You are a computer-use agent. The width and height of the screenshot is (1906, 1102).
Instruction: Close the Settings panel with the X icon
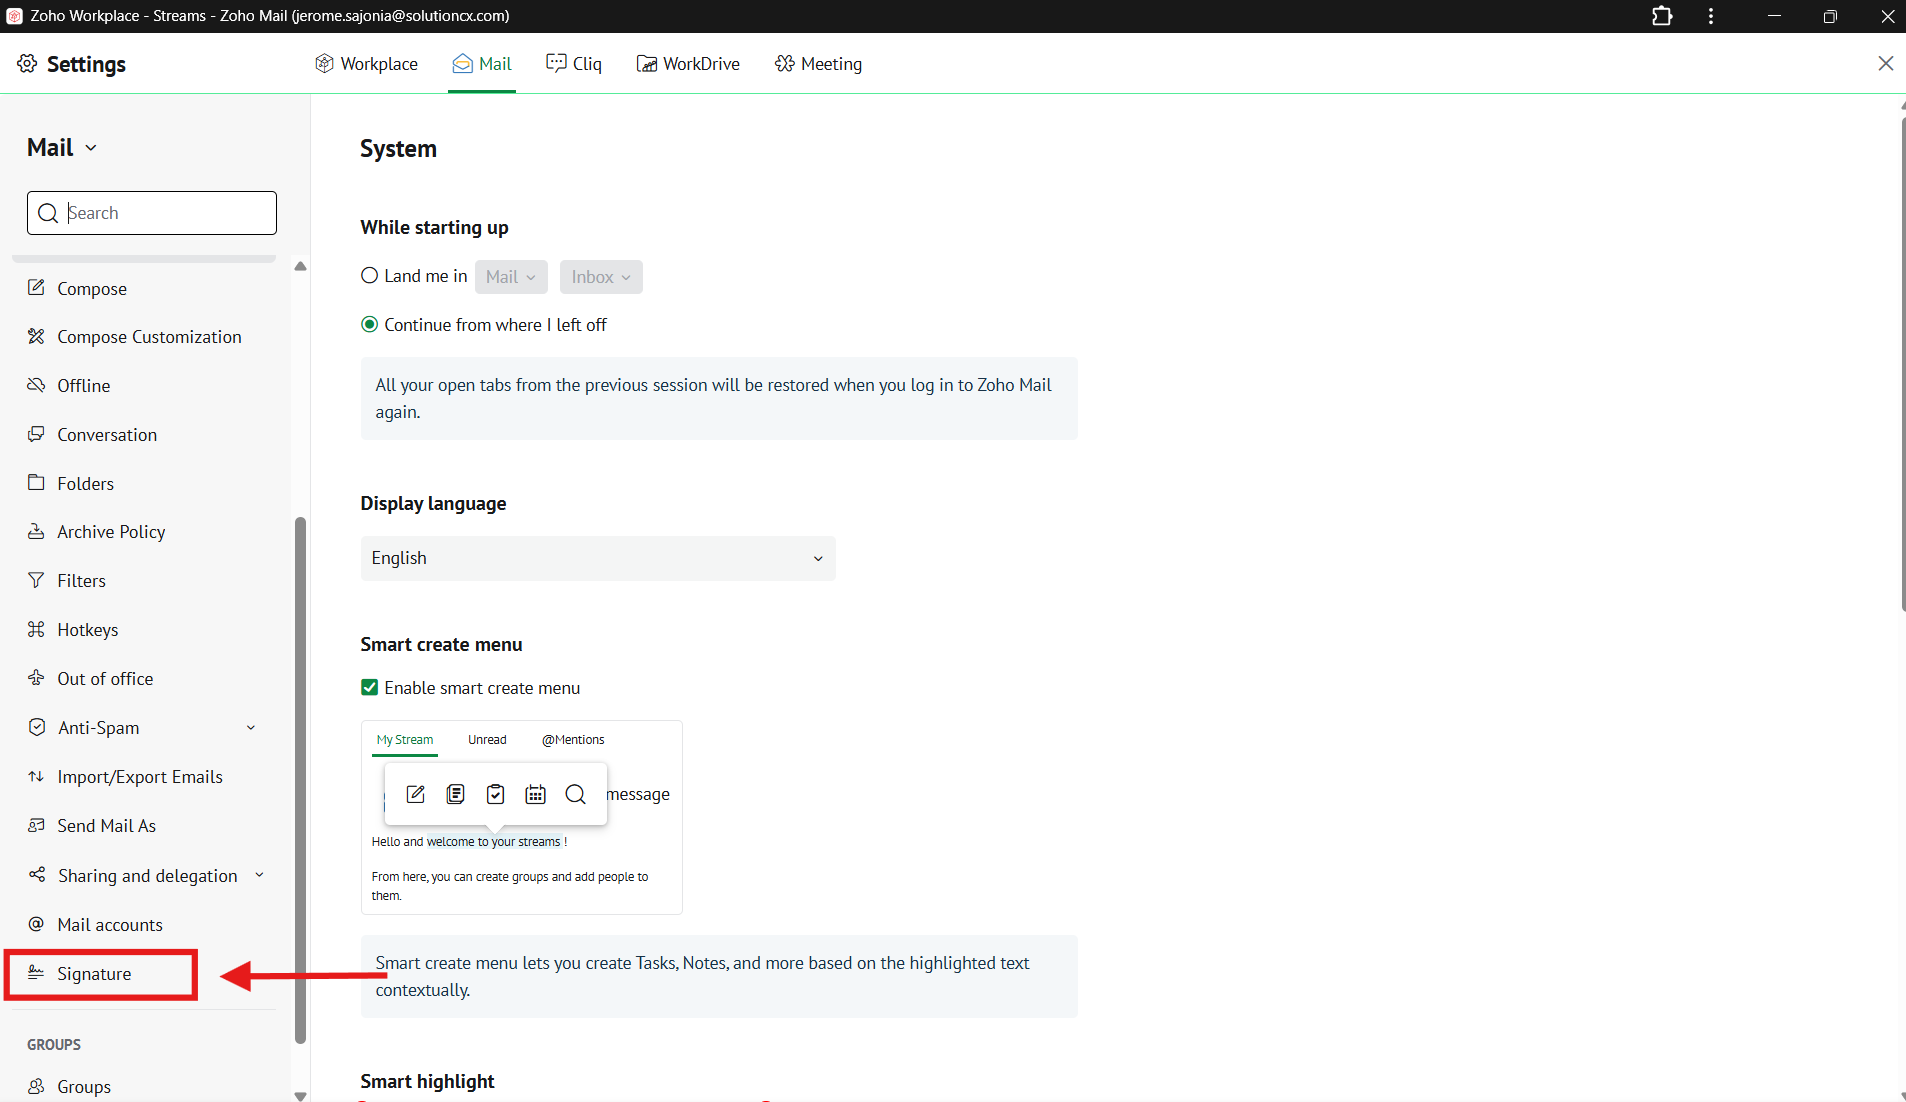click(1885, 64)
